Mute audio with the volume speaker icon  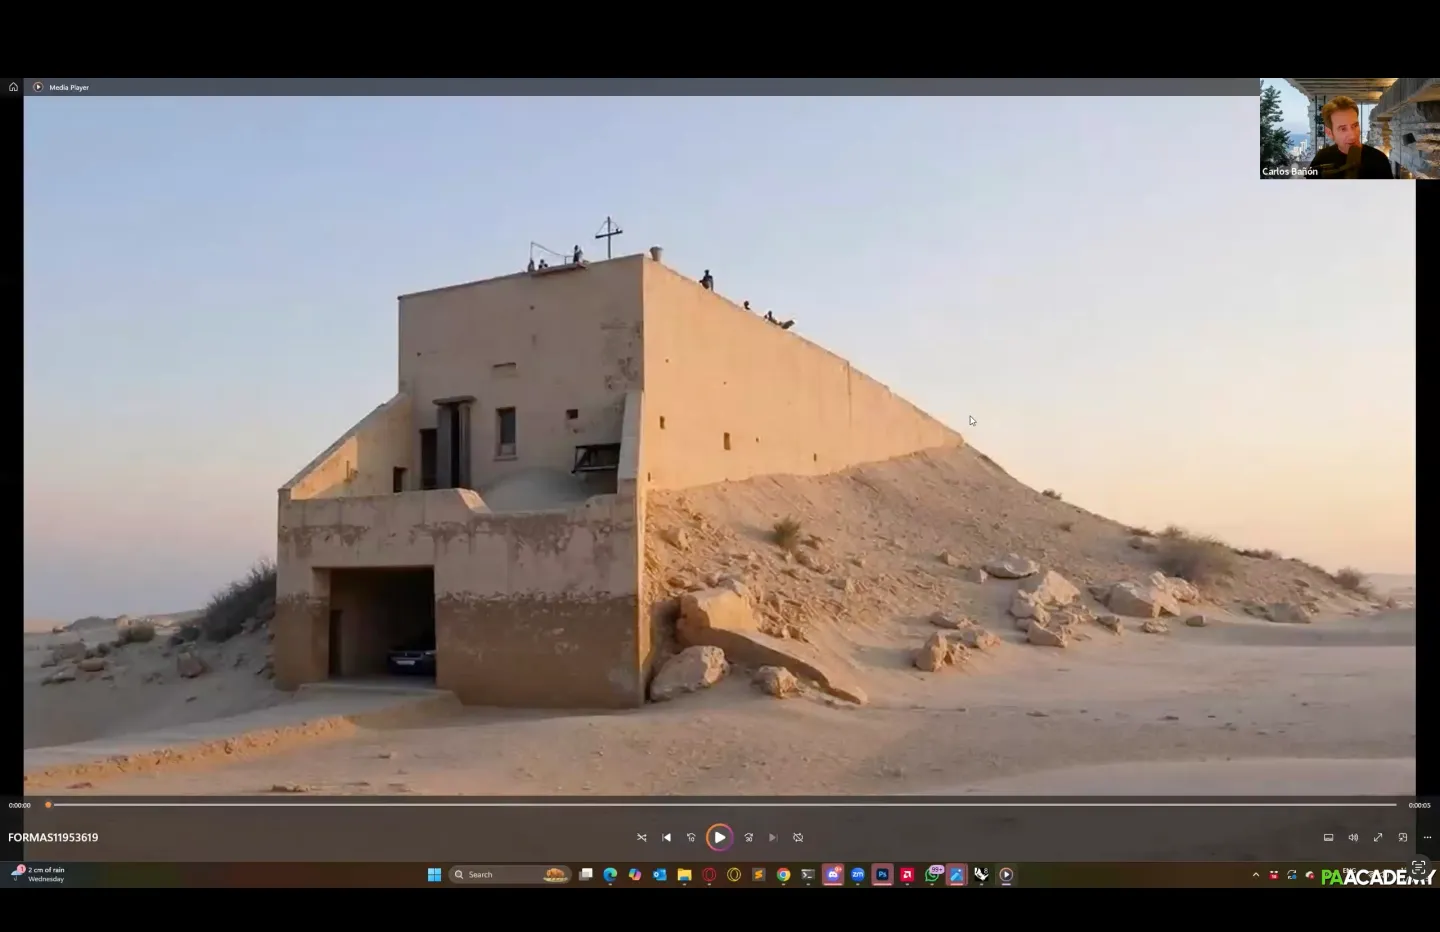(1353, 838)
